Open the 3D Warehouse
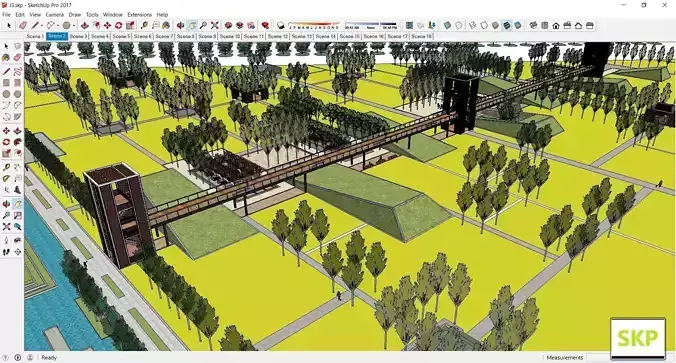The image size is (676, 363). (x=228, y=25)
